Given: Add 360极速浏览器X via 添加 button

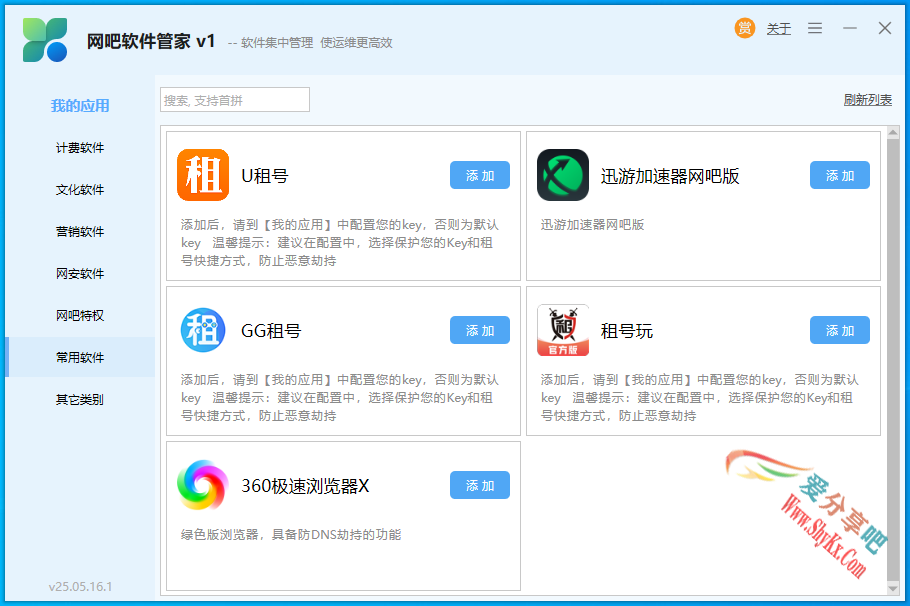Looking at the screenshot, I should pyautogui.click(x=480, y=485).
